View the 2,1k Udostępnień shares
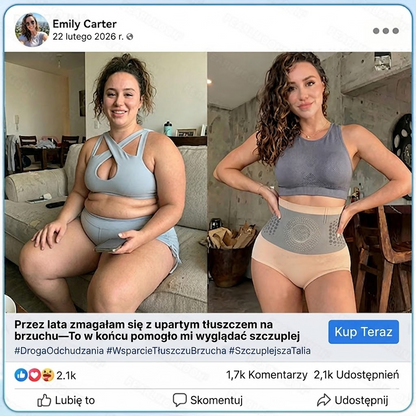 (356, 375)
